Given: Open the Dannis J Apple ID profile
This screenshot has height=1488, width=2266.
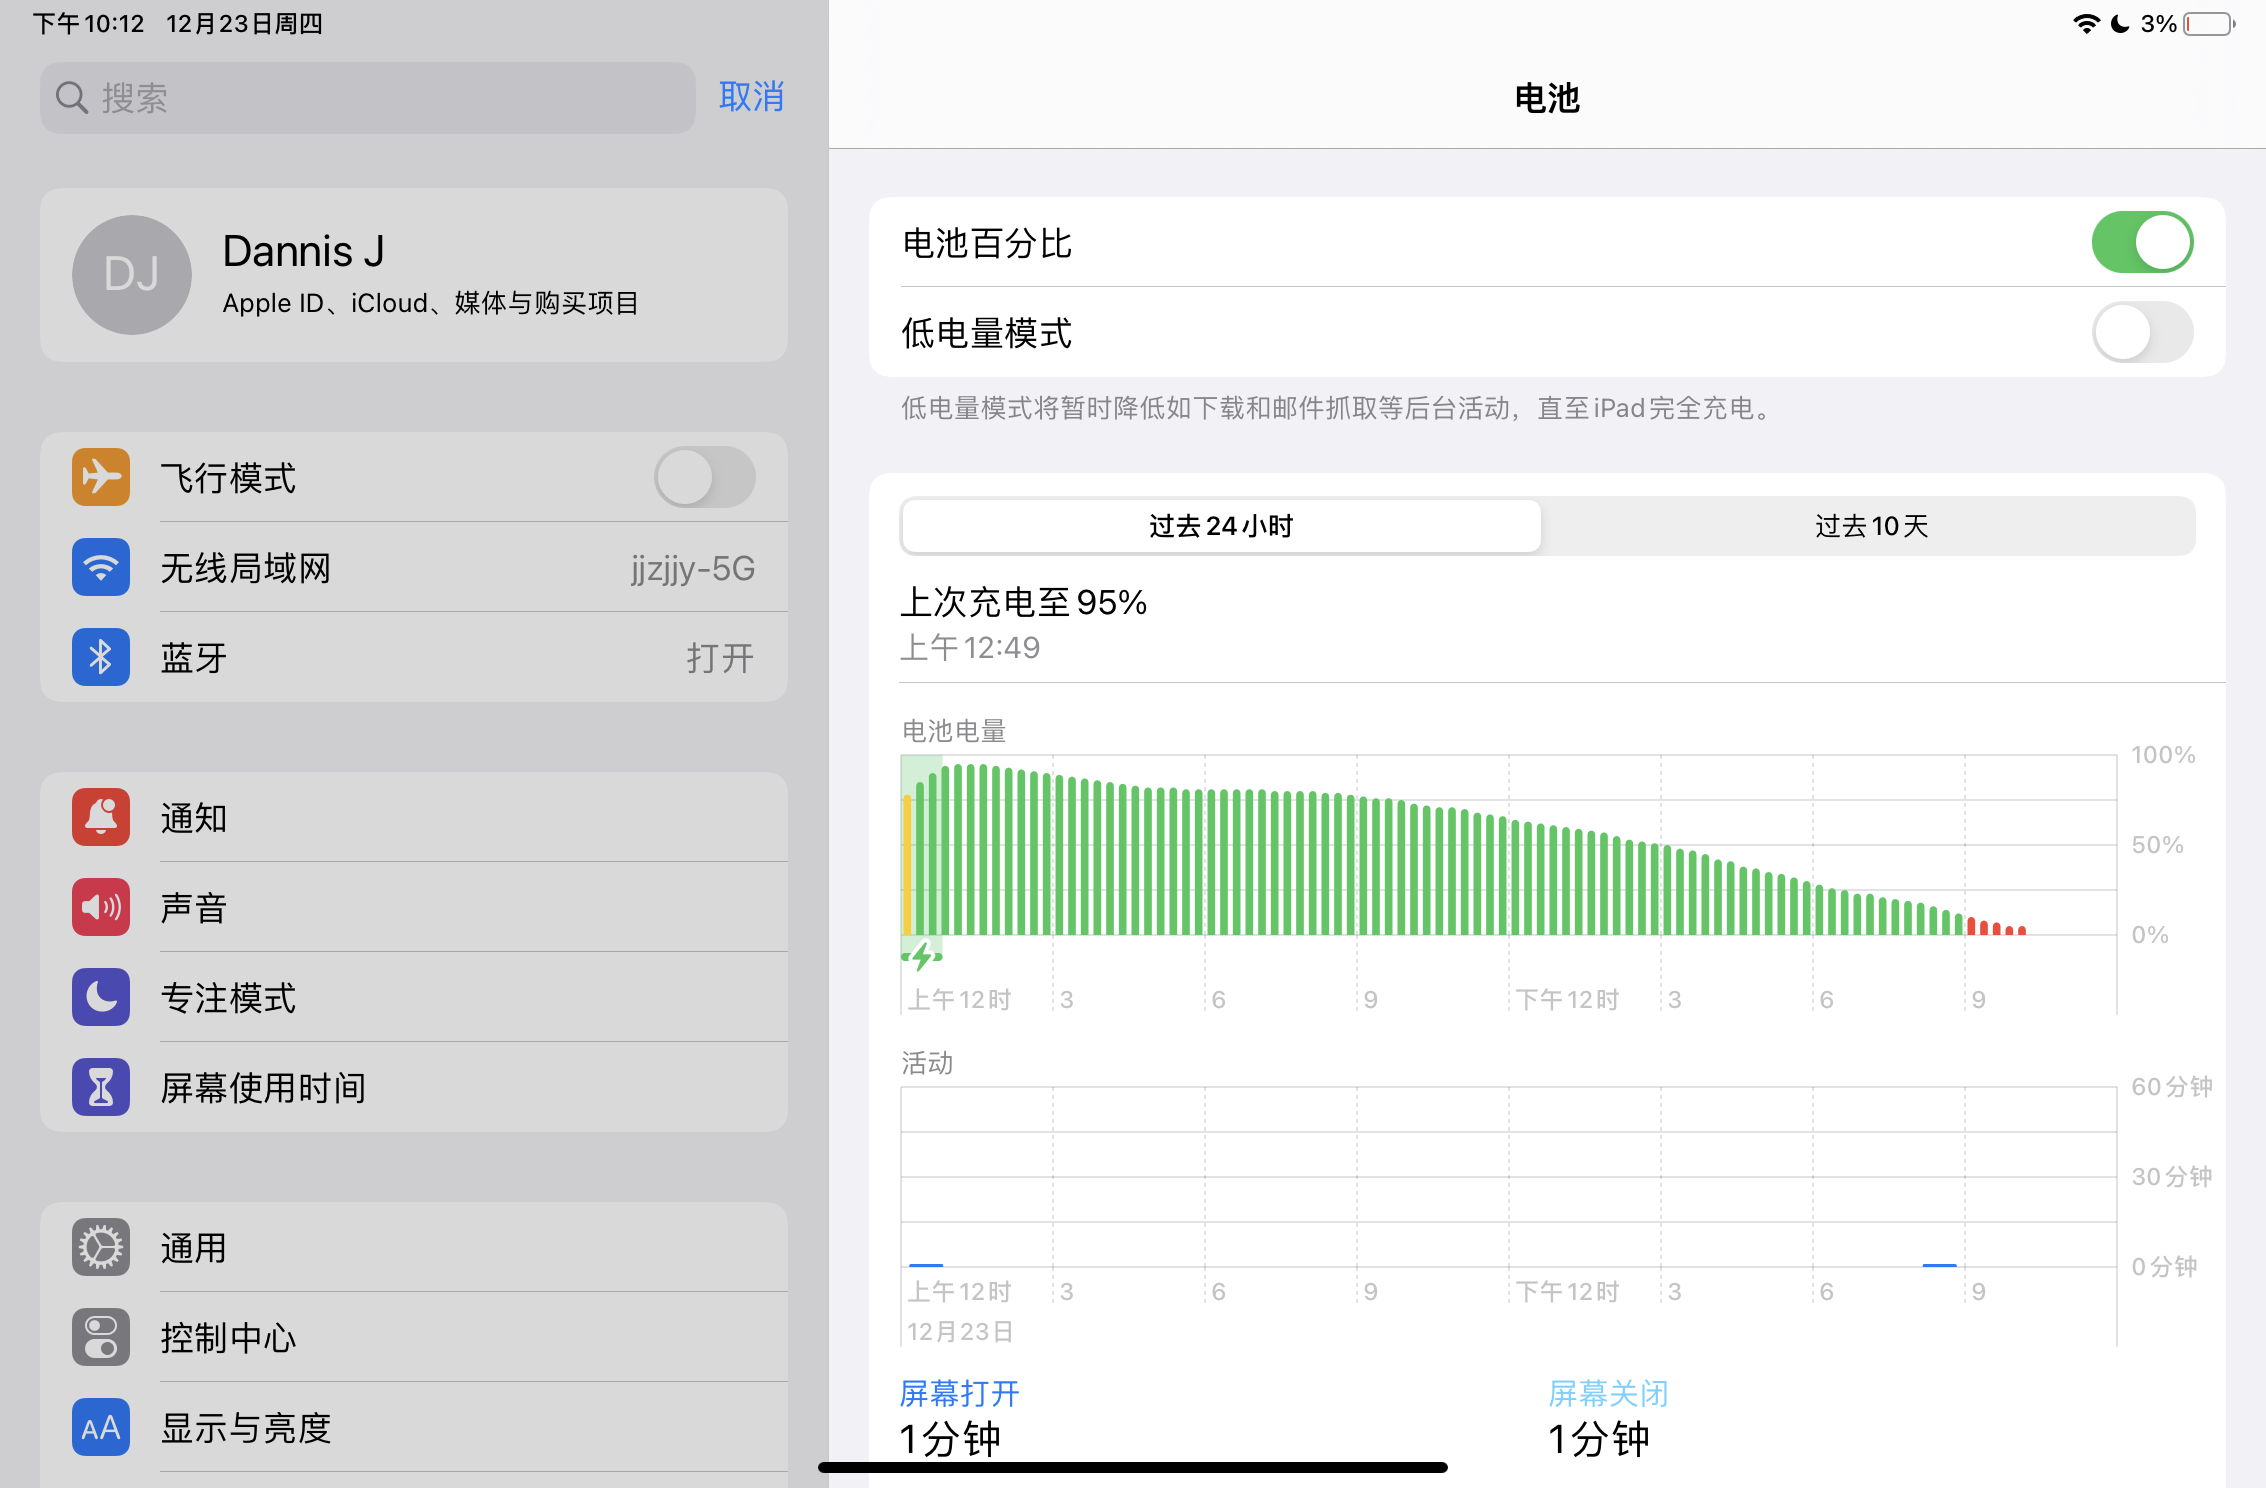Looking at the screenshot, I should point(414,275).
